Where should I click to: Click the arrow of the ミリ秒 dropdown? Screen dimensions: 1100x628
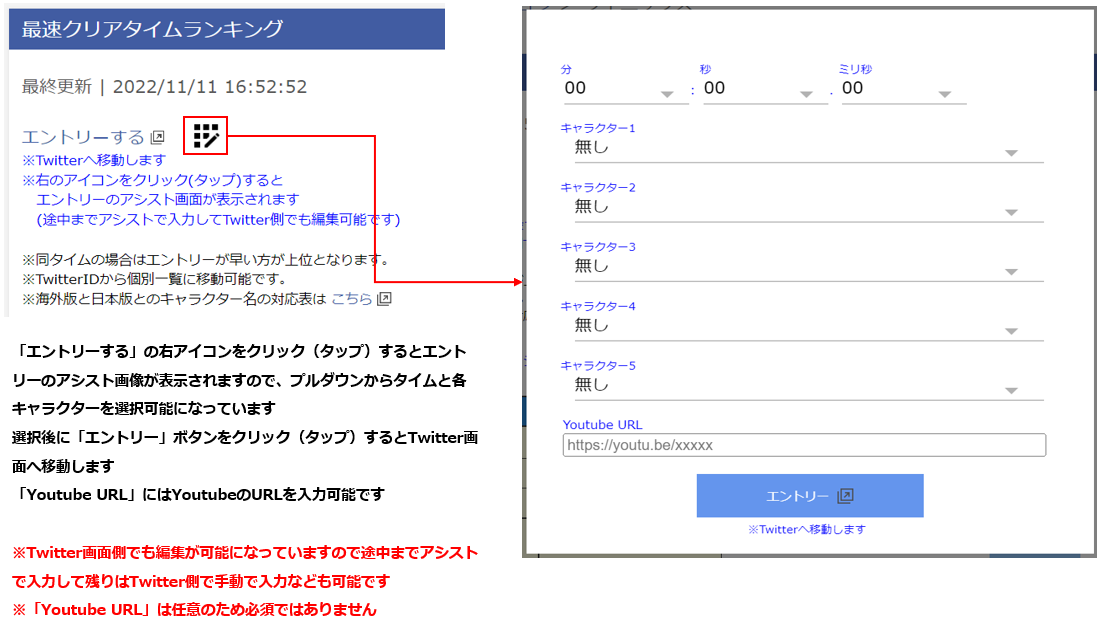click(x=944, y=95)
